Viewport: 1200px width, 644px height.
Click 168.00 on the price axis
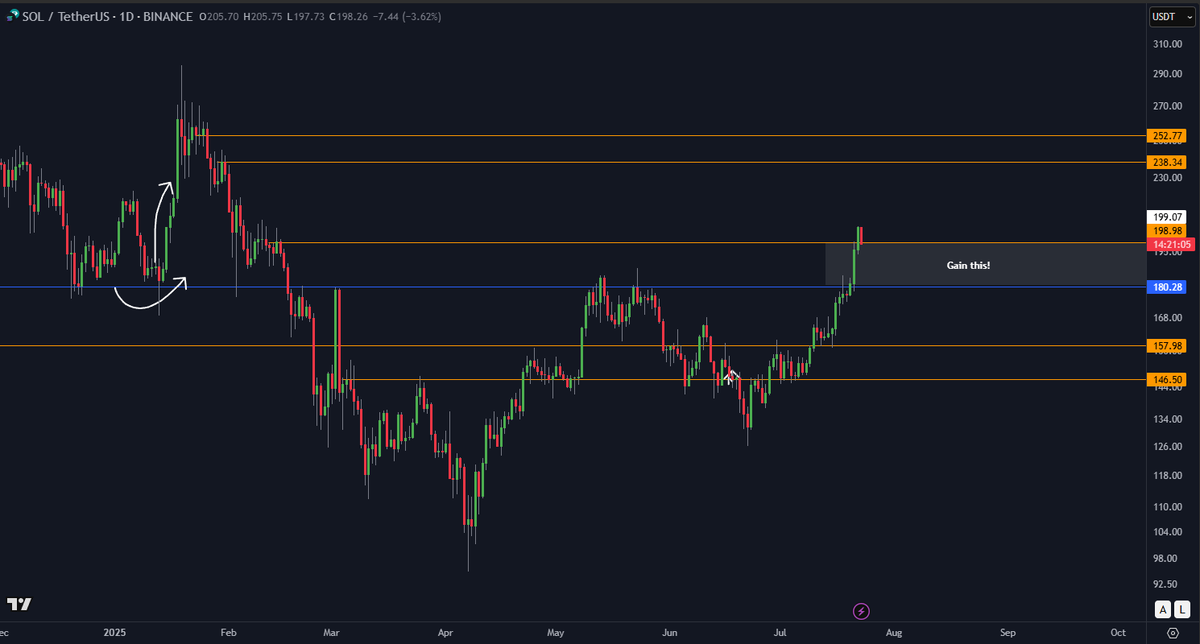click(x=1167, y=319)
